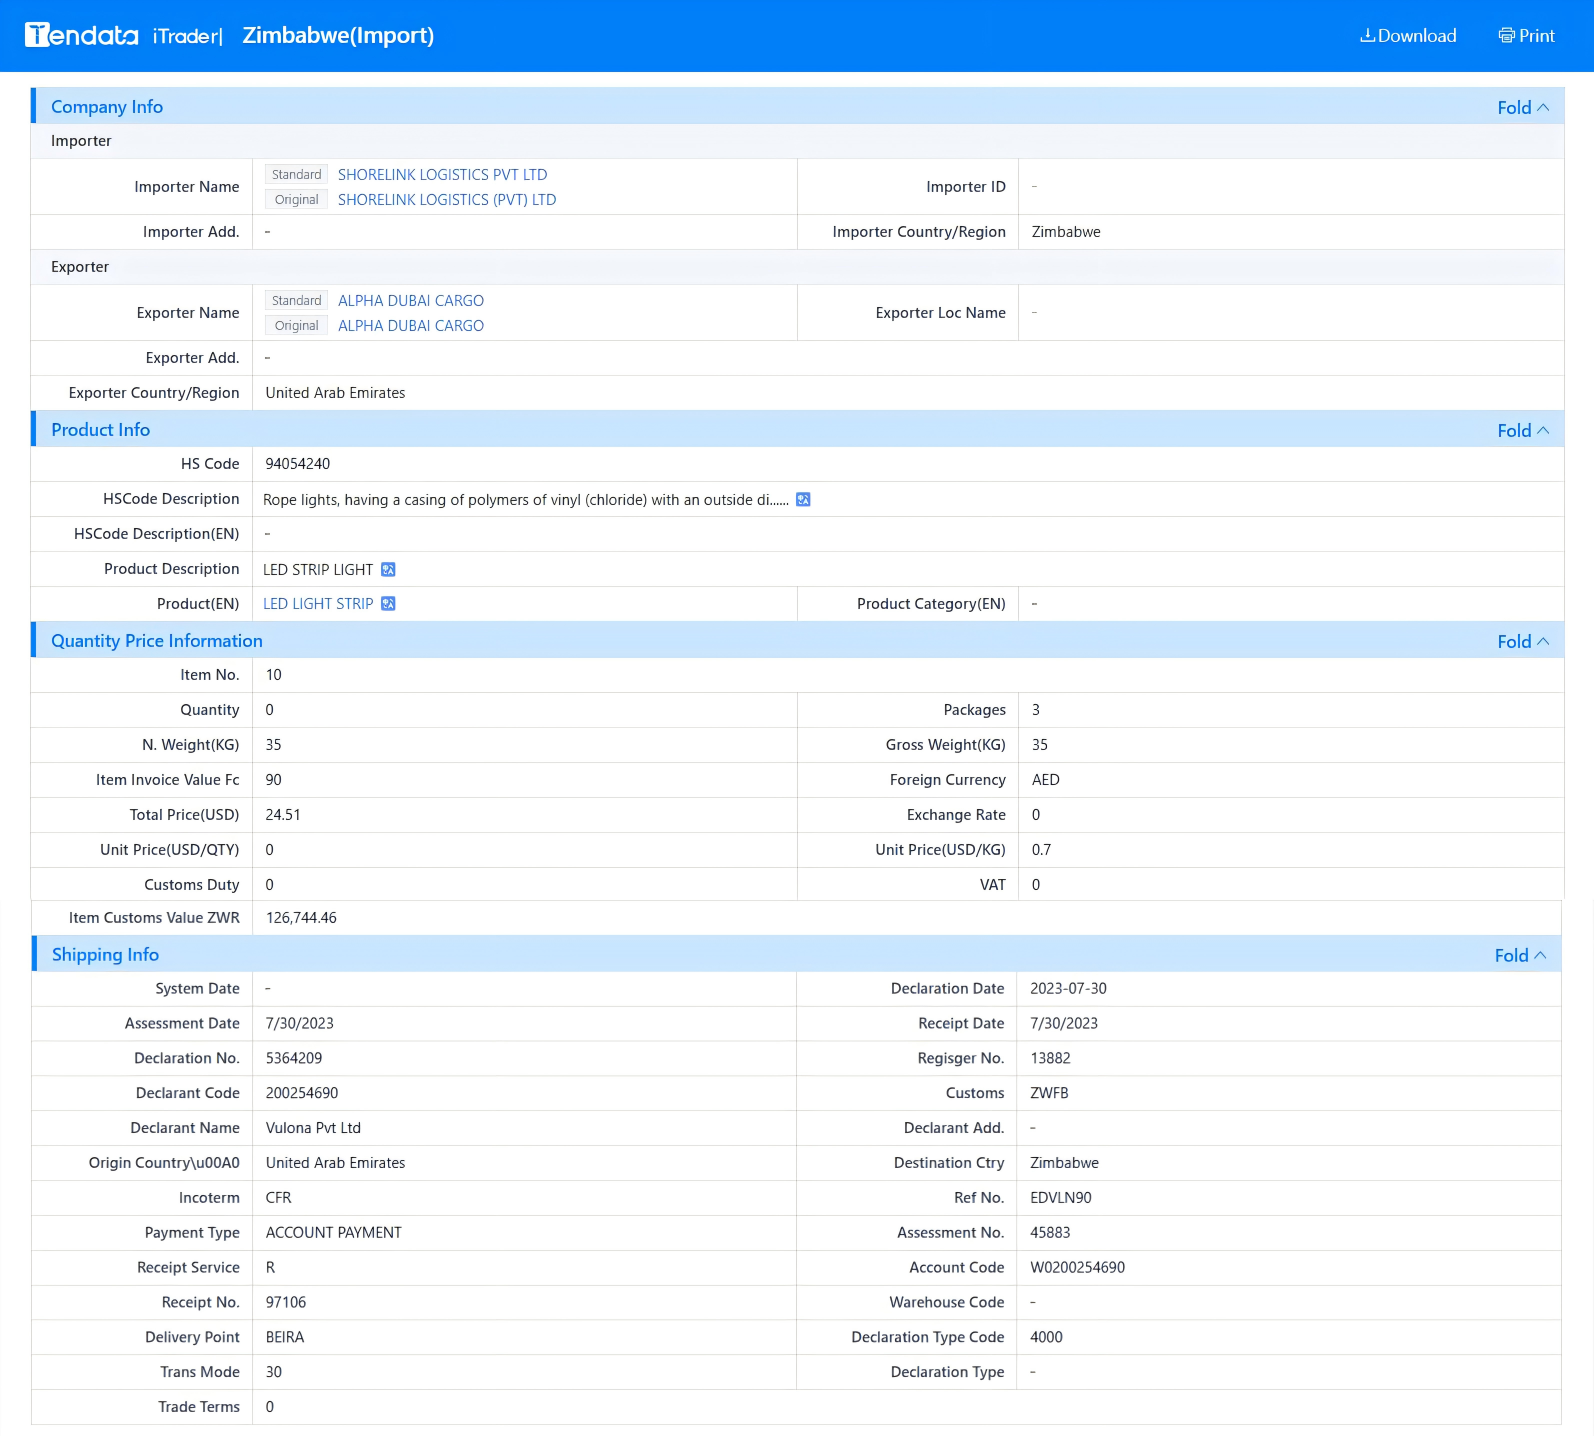This screenshot has height=1436, width=1594.
Task: Open the LED LIGHT STRIP product link
Action: pyautogui.click(x=318, y=604)
